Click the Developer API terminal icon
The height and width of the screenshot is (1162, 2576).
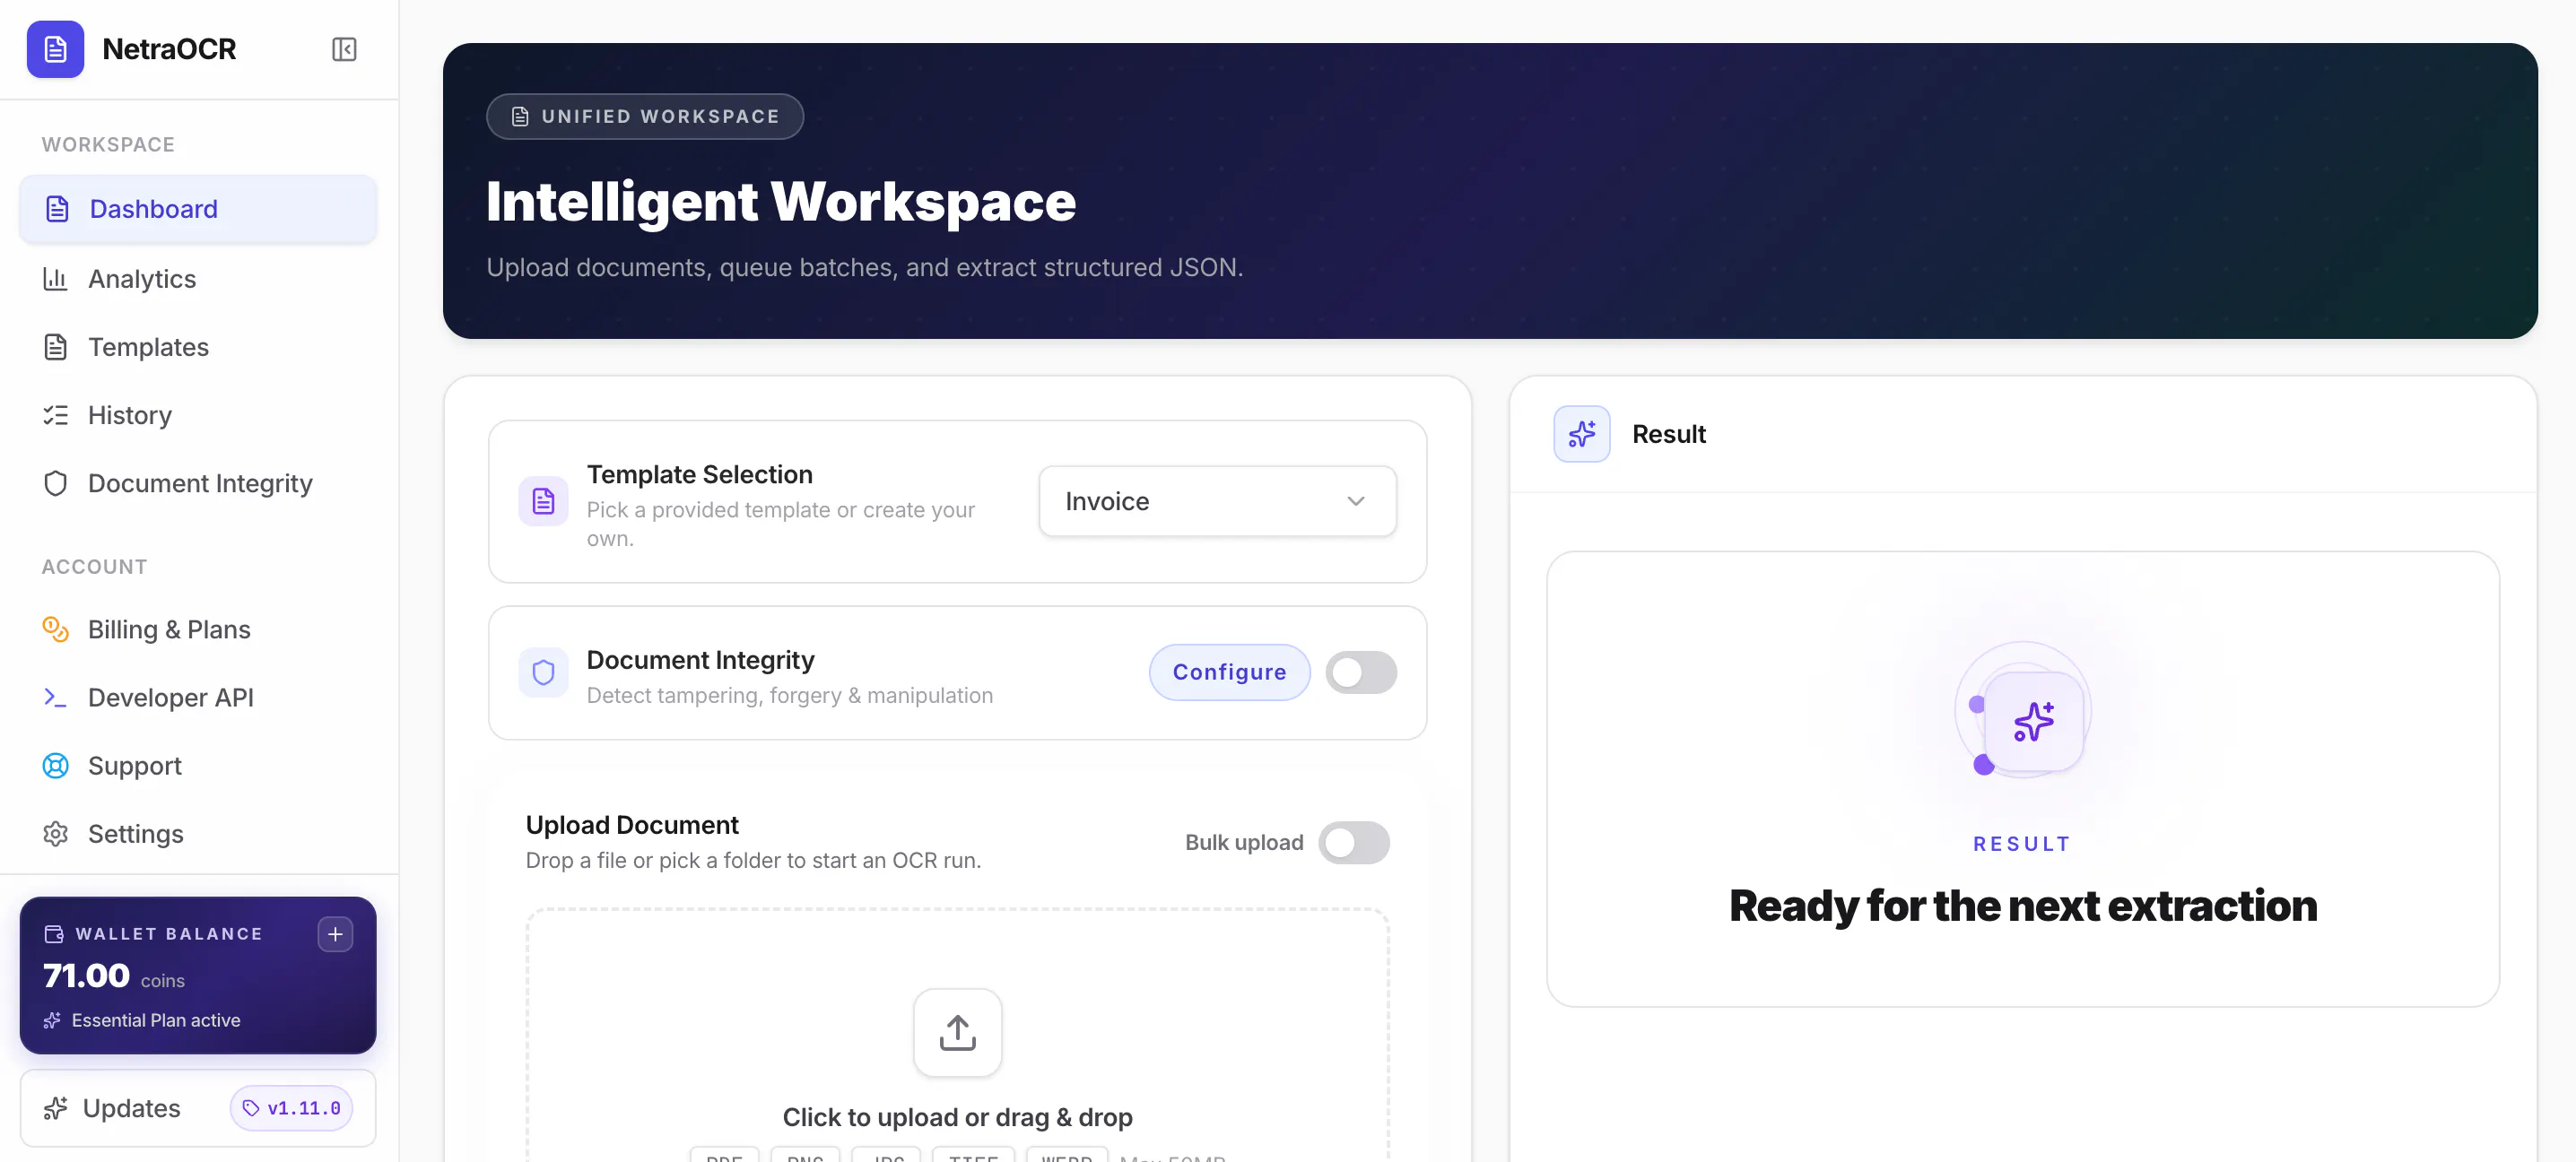[56, 697]
